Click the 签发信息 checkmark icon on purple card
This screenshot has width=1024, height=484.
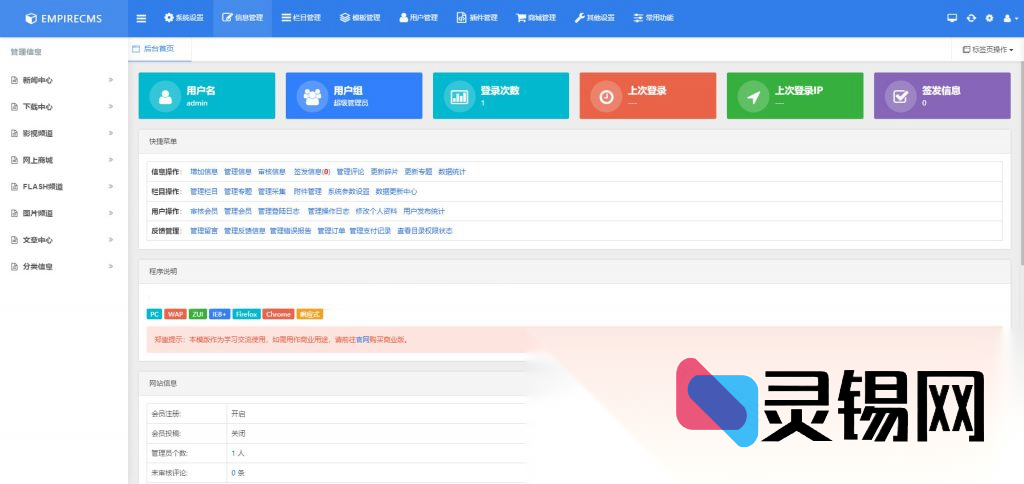coord(900,96)
